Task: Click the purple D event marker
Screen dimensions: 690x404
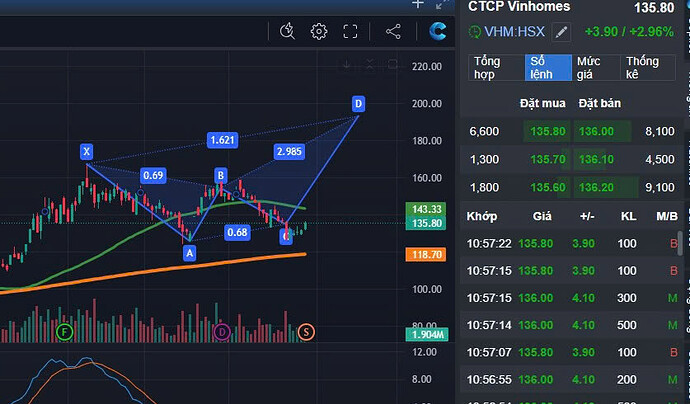Action: tap(222, 332)
